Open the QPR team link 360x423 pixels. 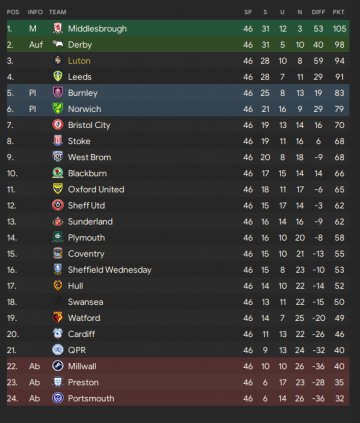(77, 350)
